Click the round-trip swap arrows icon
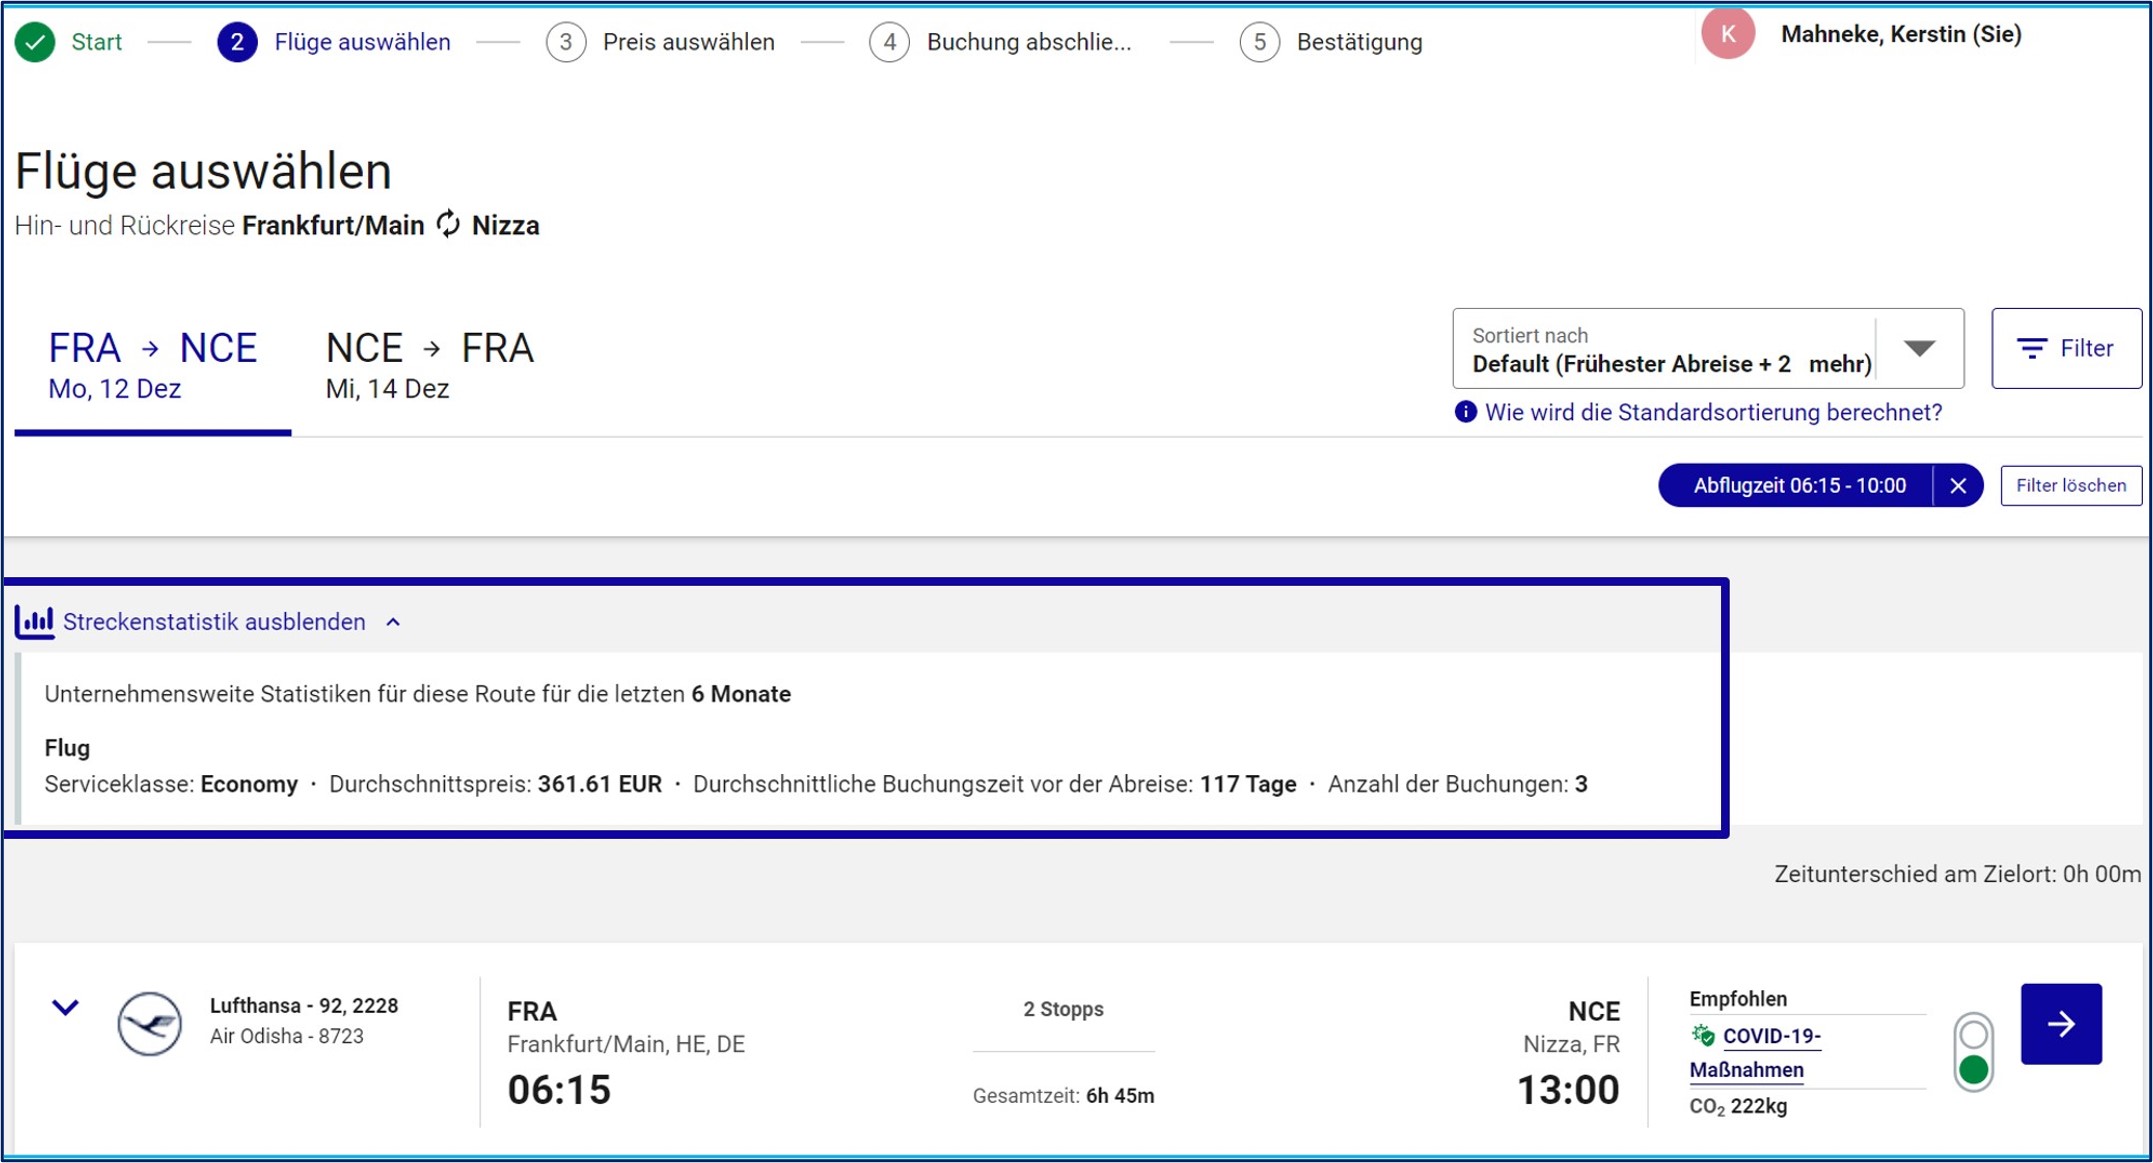The image size is (2153, 1163). [448, 224]
